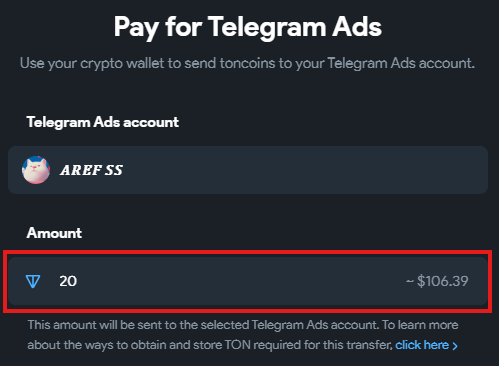Open the click here link
499x366 pixels.
pos(422,345)
